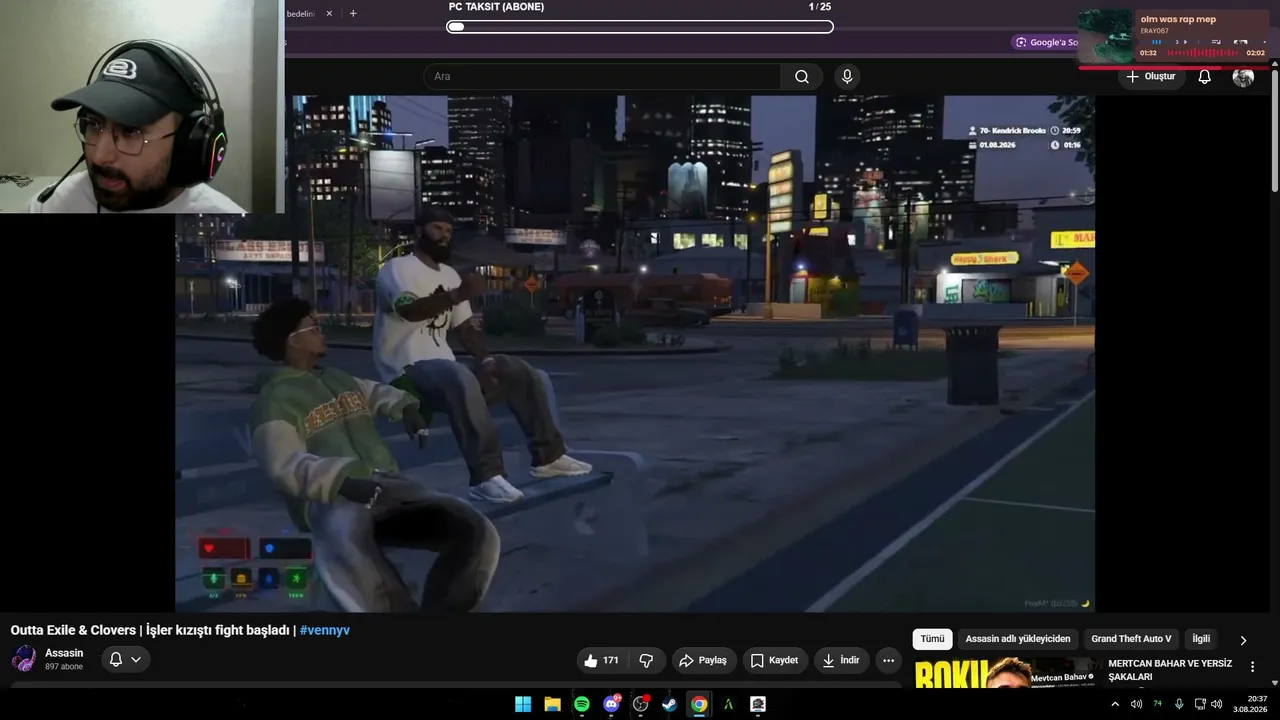This screenshot has width=1280, height=720.
Task: Select the Assasin adlı yükleyiciden chip
Action: (1017, 639)
